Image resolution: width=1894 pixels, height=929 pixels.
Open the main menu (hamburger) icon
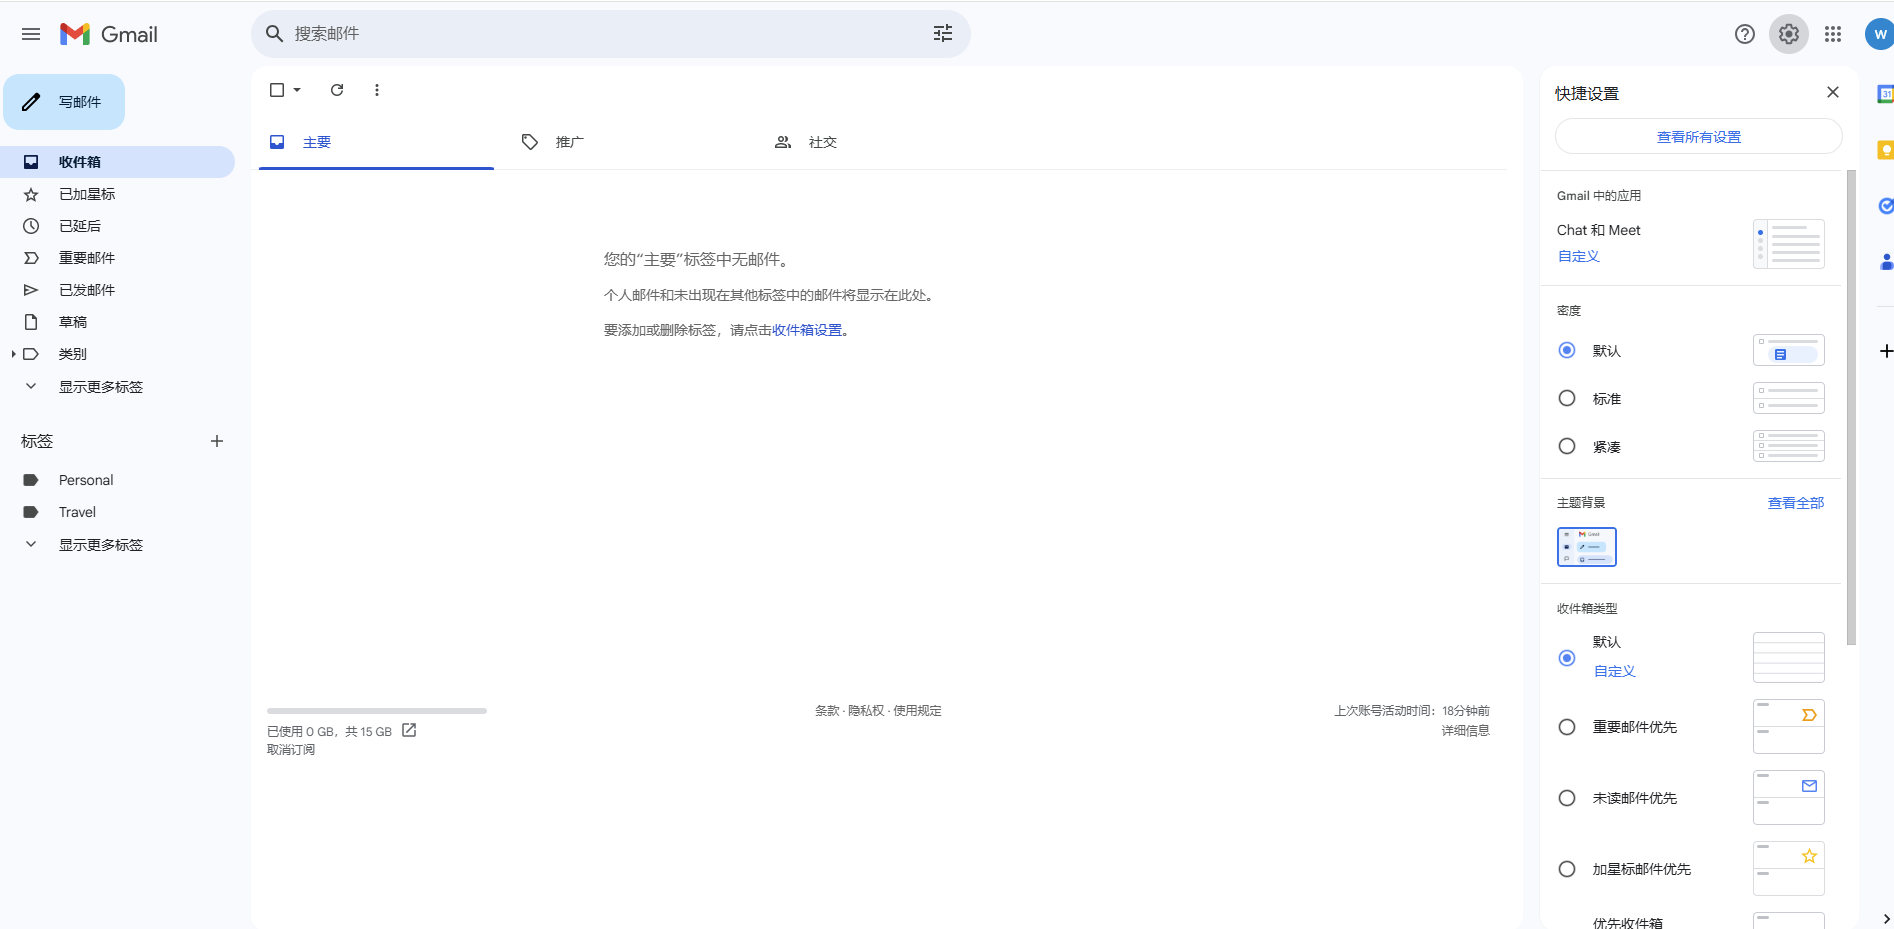tap(30, 33)
